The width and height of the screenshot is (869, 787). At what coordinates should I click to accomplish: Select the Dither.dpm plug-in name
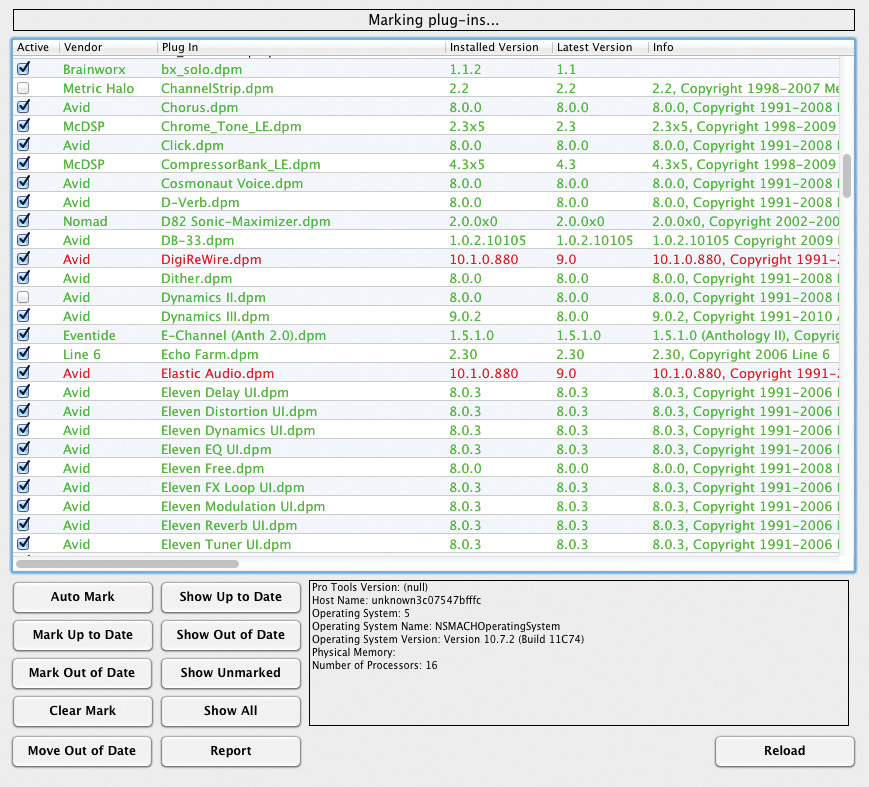pos(196,278)
